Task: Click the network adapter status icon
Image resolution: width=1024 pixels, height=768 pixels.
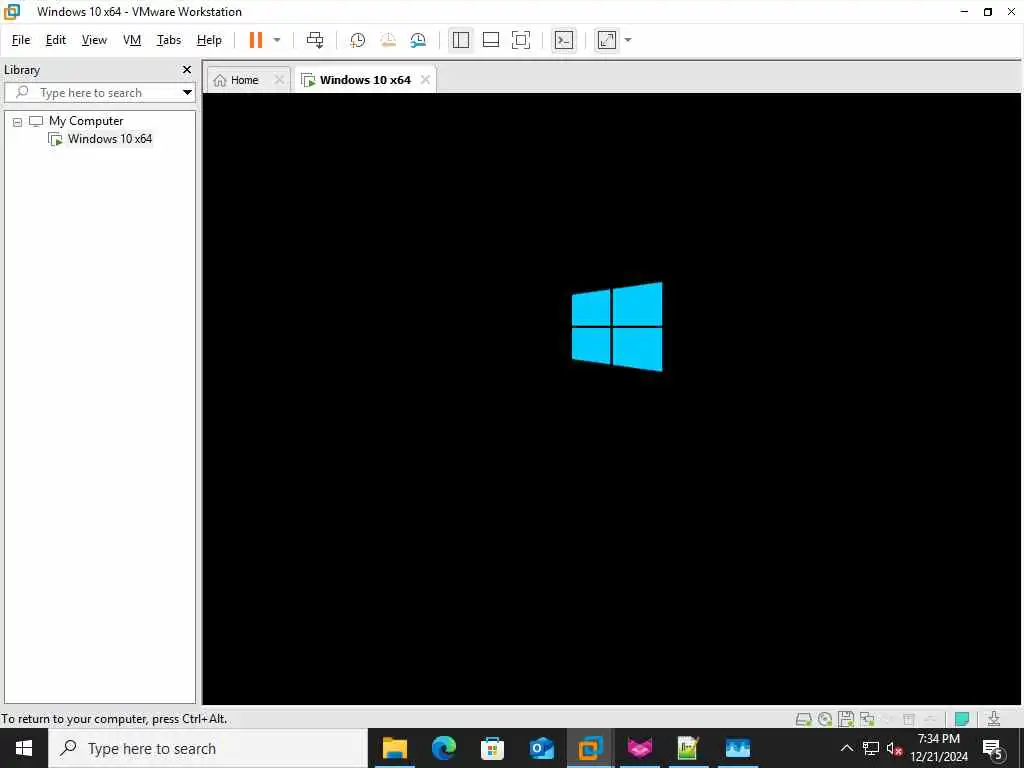Action: (x=867, y=719)
